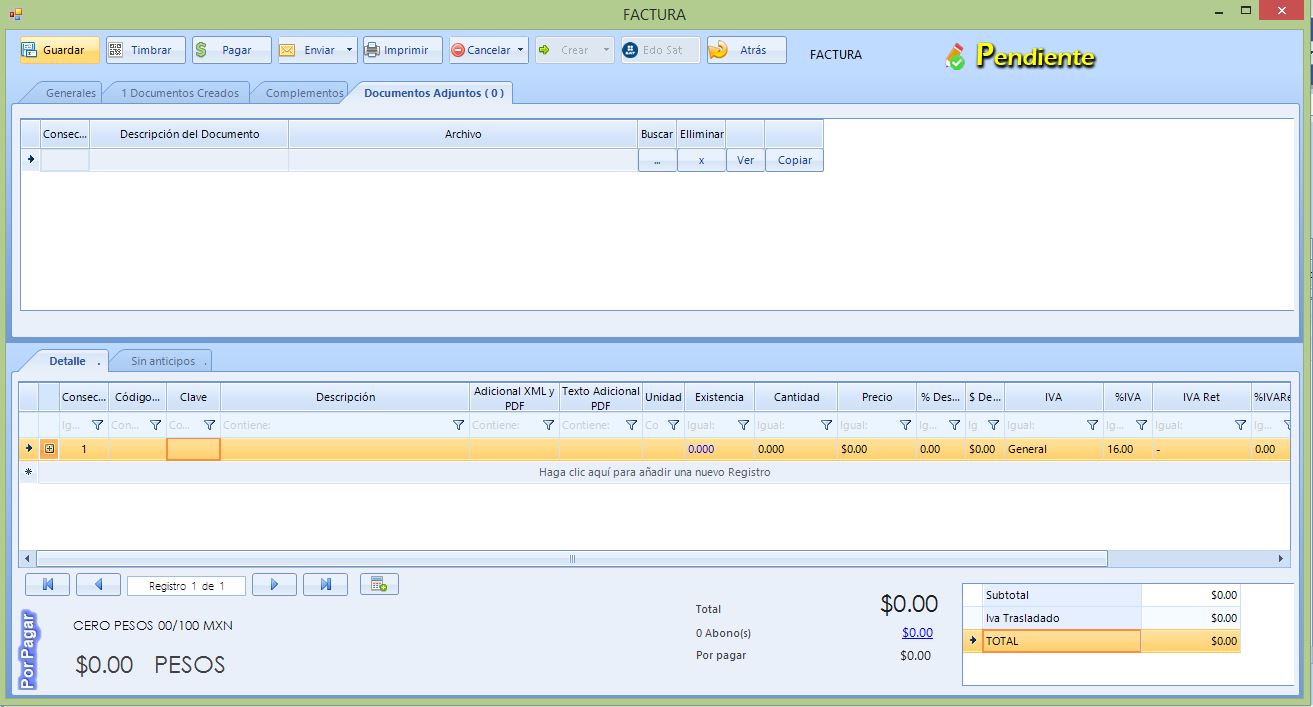Screen dimensions: 1313x707
Task: Go to next record navigation button
Action: point(274,585)
